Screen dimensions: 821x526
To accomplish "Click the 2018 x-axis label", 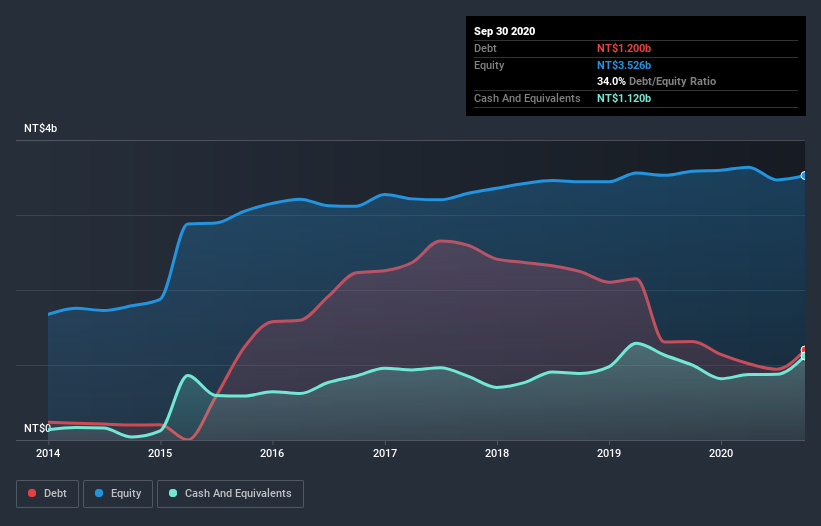I will 497,453.
